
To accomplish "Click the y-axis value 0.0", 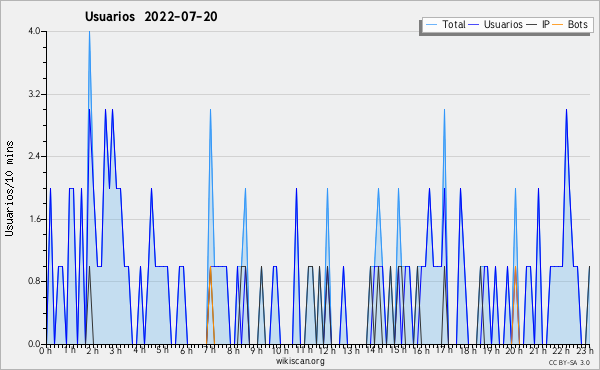I will coord(34,344).
